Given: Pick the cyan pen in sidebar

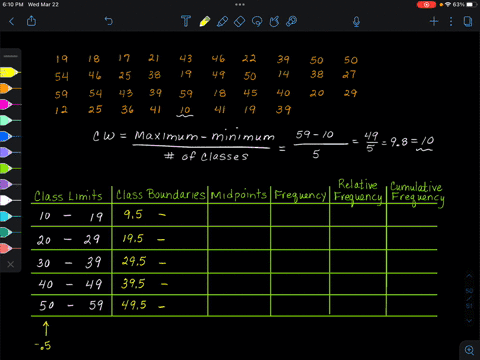Looking at the screenshot, I should (10, 216).
